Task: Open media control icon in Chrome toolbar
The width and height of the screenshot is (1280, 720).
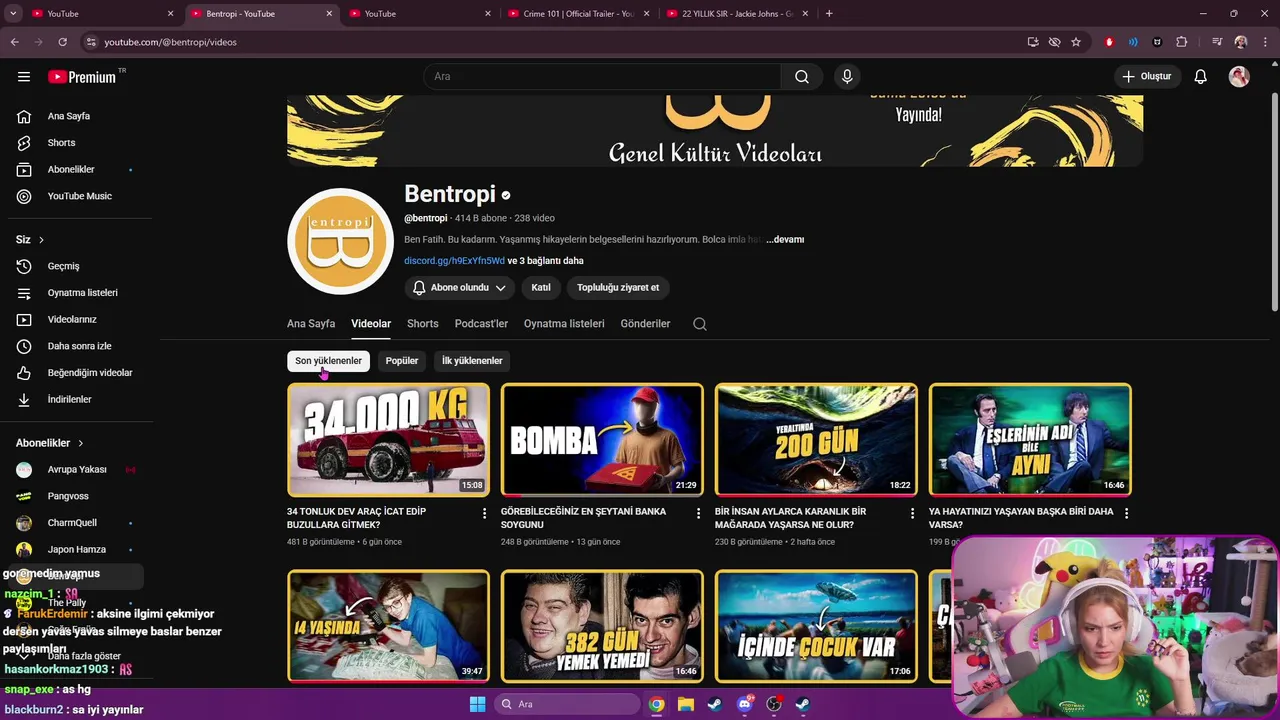Action: pyautogui.click(x=1217, y=42)
